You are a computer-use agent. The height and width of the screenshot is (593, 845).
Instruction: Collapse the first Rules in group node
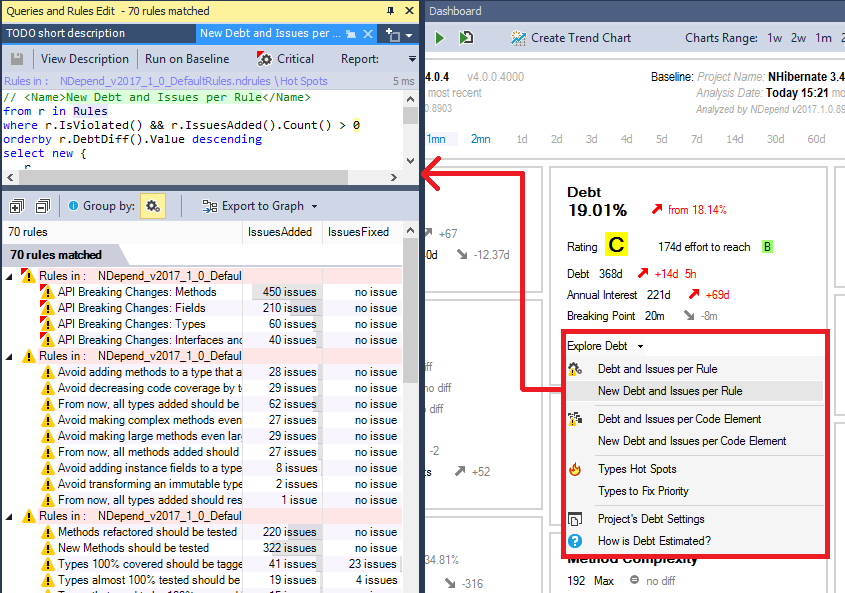point(11,276)
